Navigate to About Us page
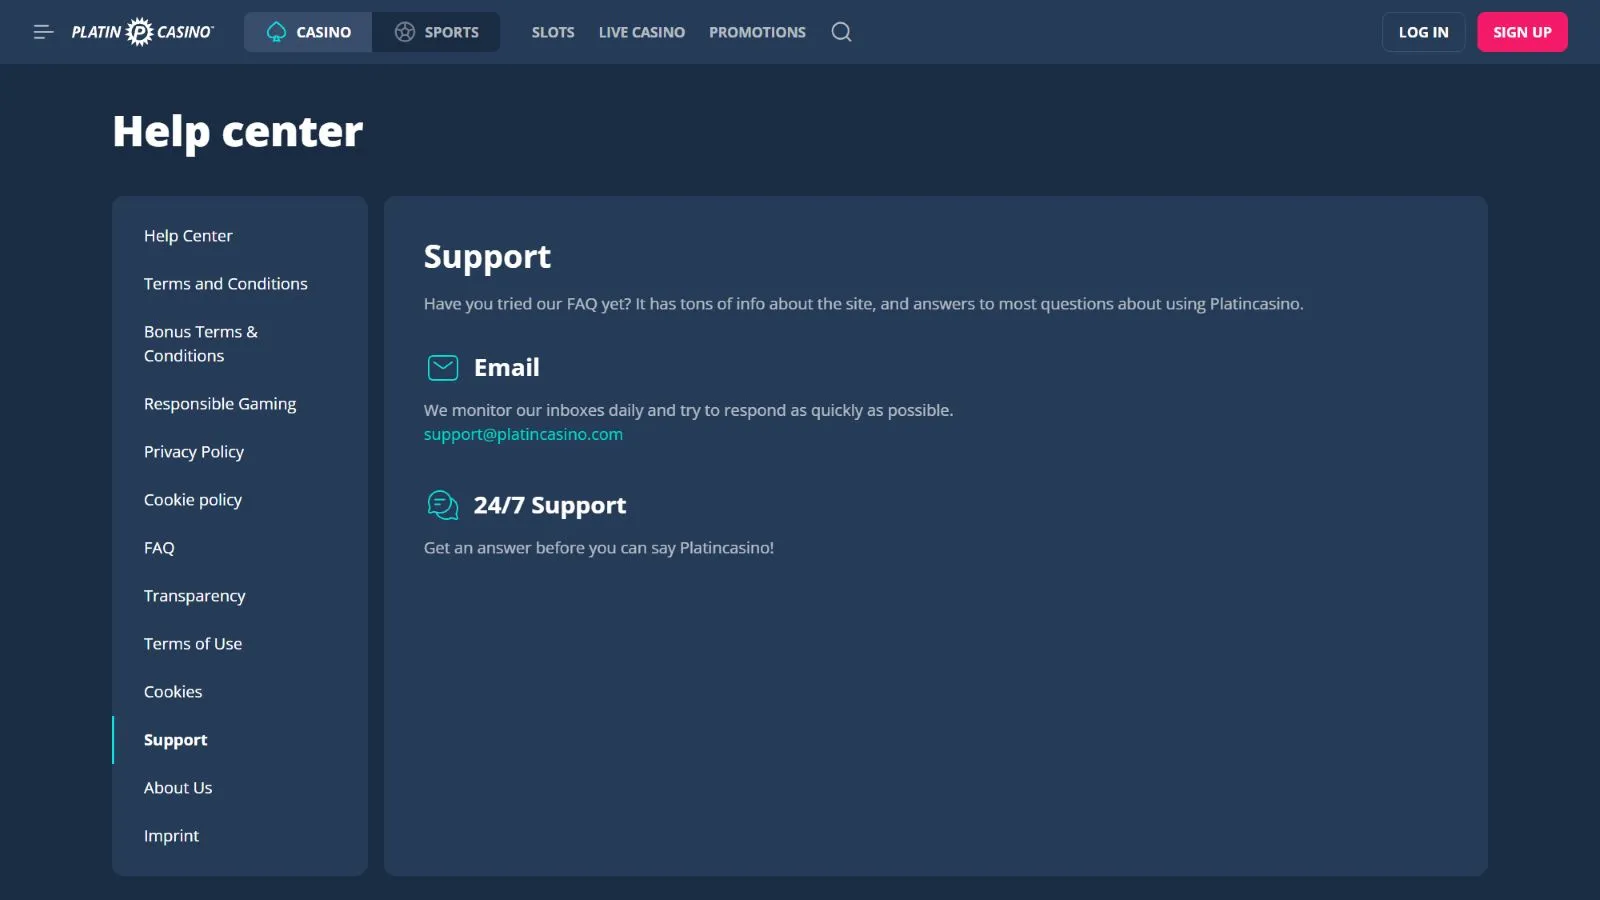The height and width of the screenshot is (900, 1600). click(x=178, y=788)
